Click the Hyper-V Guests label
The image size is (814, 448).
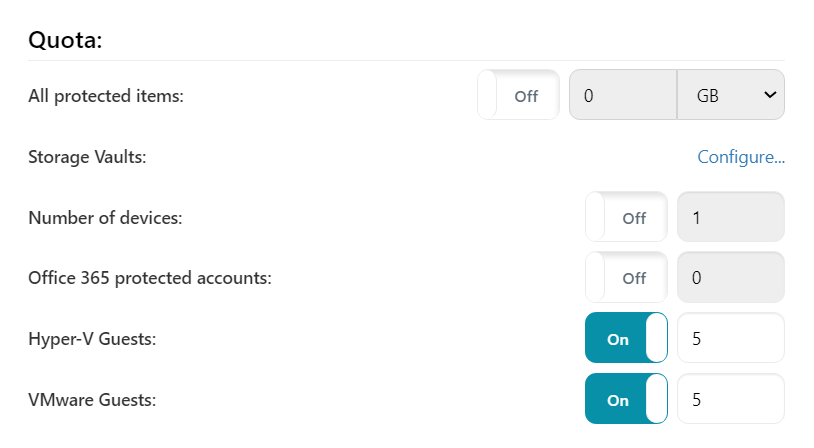click(92, 339)
